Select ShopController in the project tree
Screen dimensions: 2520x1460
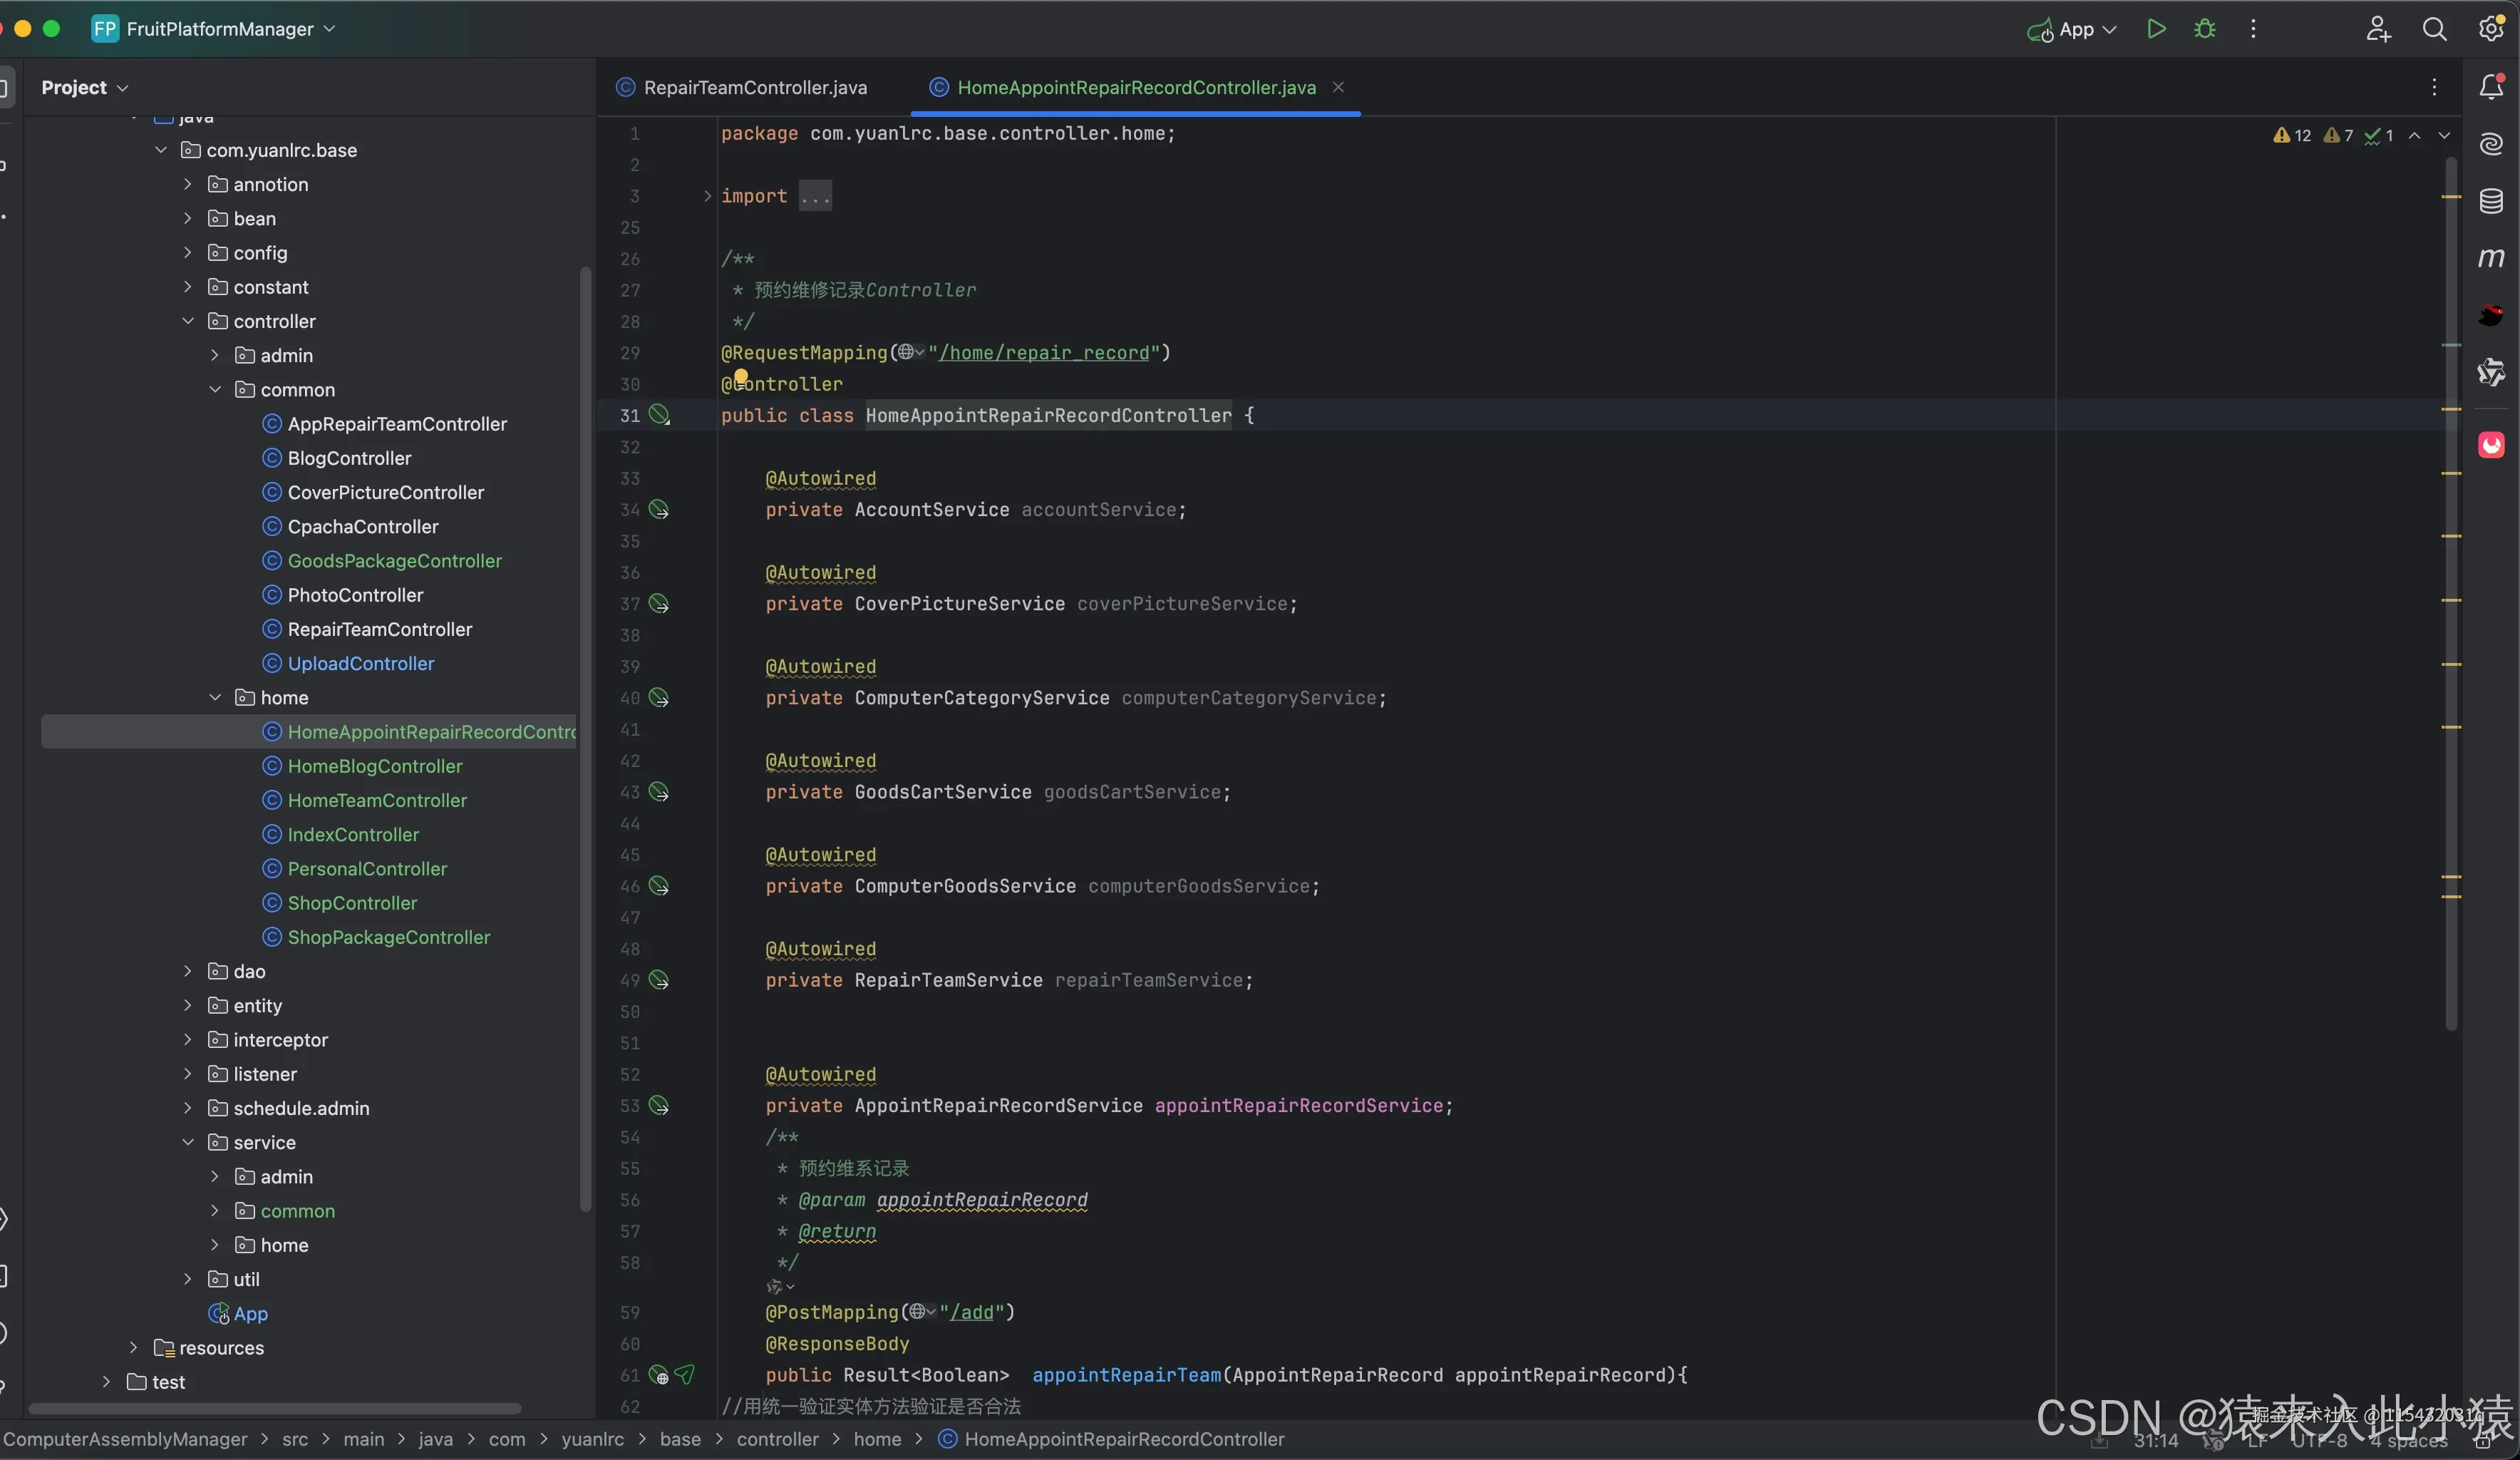tap(352, 903)
